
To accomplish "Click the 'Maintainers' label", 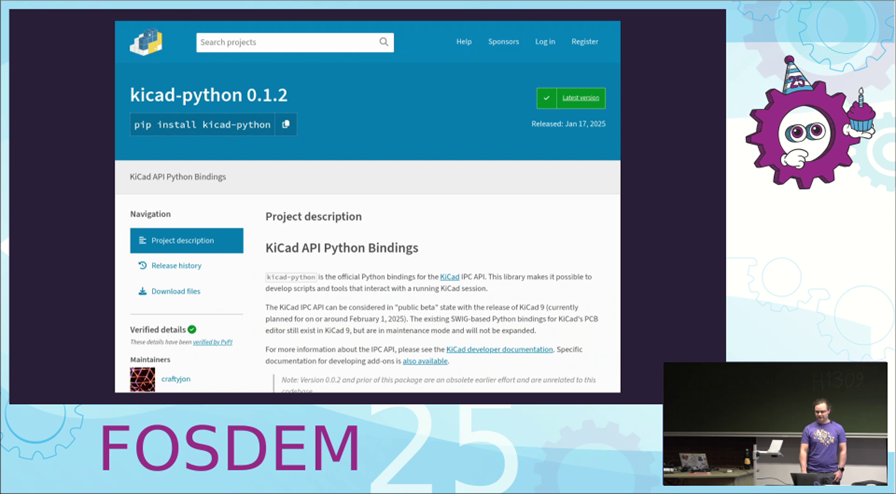I will coord(150,360).
